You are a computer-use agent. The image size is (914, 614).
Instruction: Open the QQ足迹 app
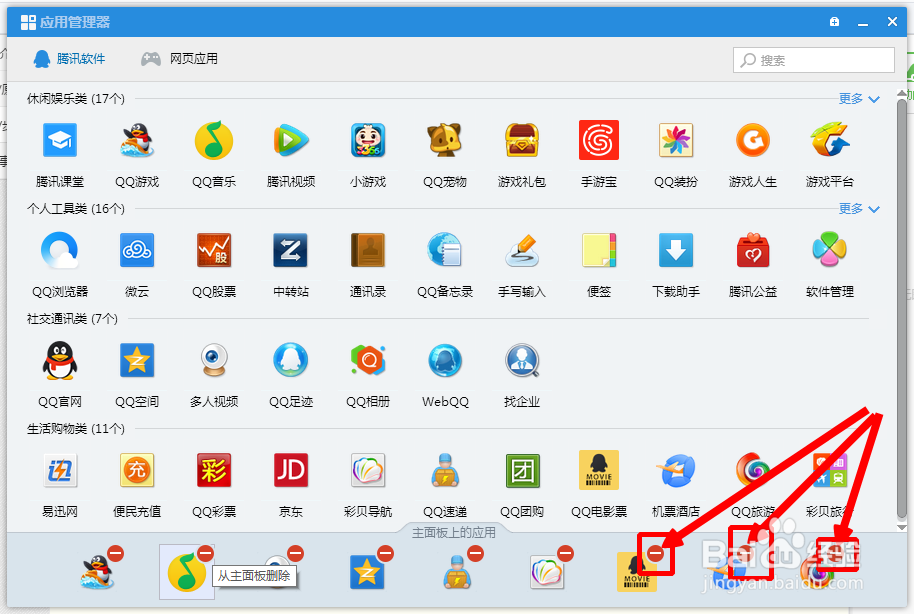291,360
